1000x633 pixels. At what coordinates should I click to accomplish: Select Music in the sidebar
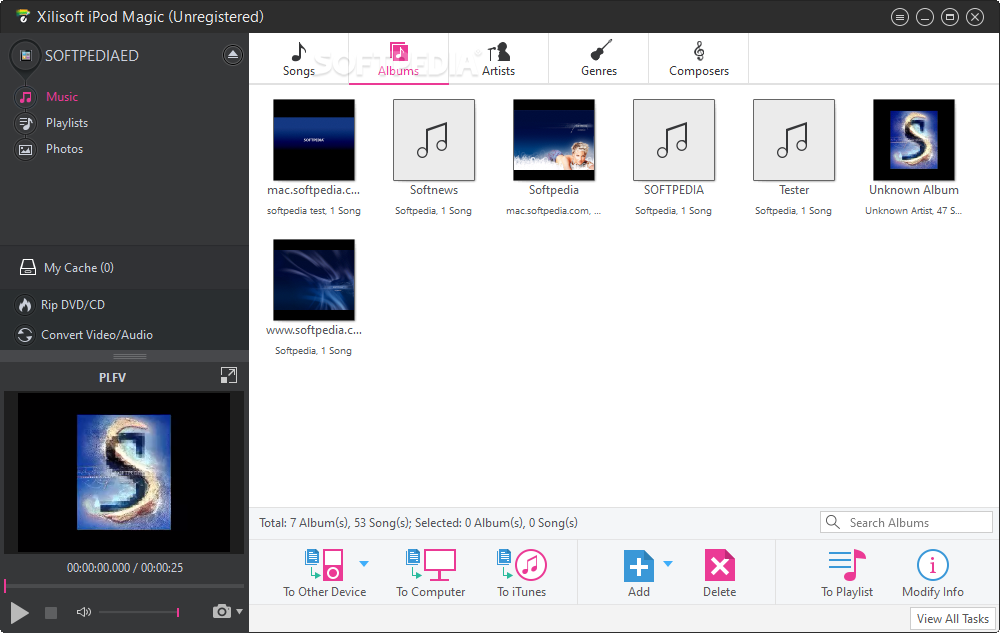pyautogui.click(x=62, y=97)
